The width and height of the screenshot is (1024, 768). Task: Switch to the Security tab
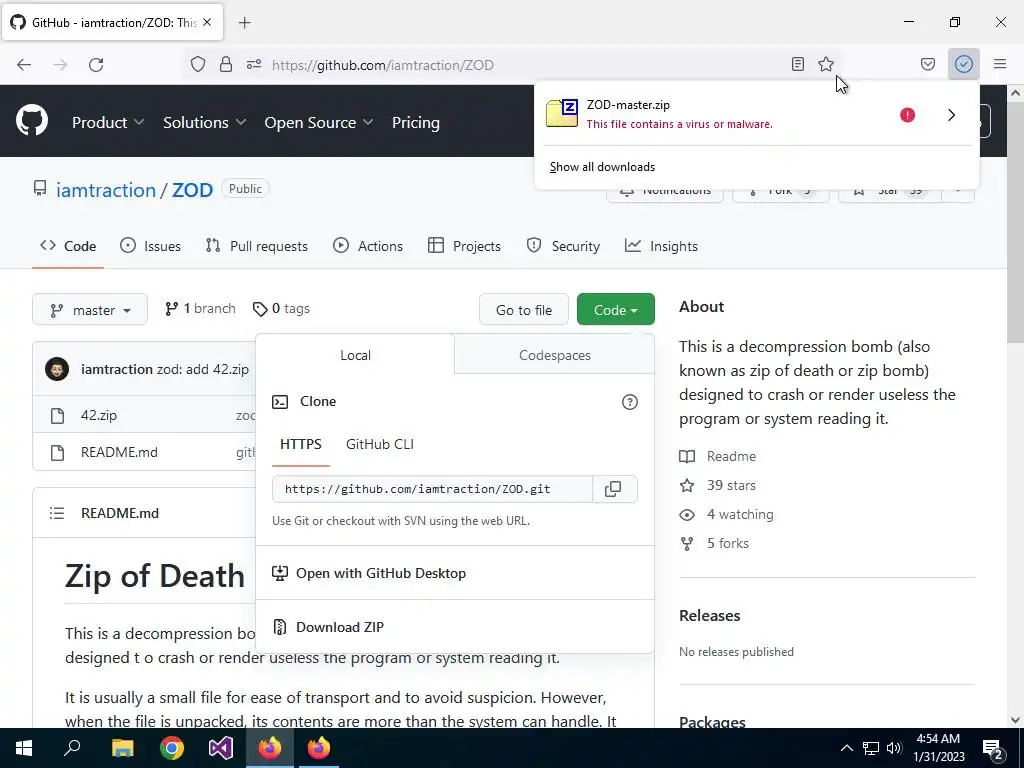pyautogui.click(x=563, y=246)
